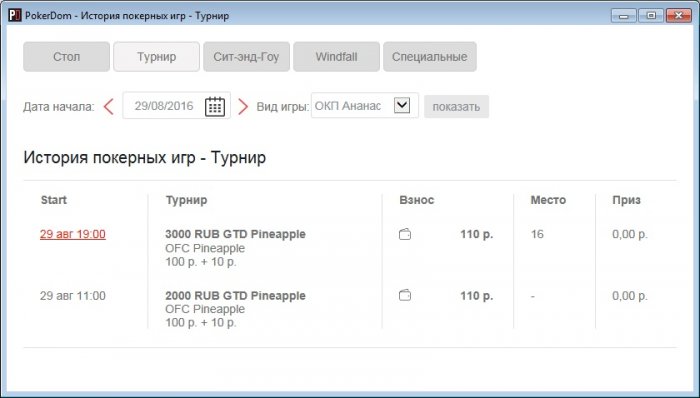This screenshot has width=700, height=398.
Task: Select 2000 RUB GTD Pineapple tournament name
Action: click(235, 295)
